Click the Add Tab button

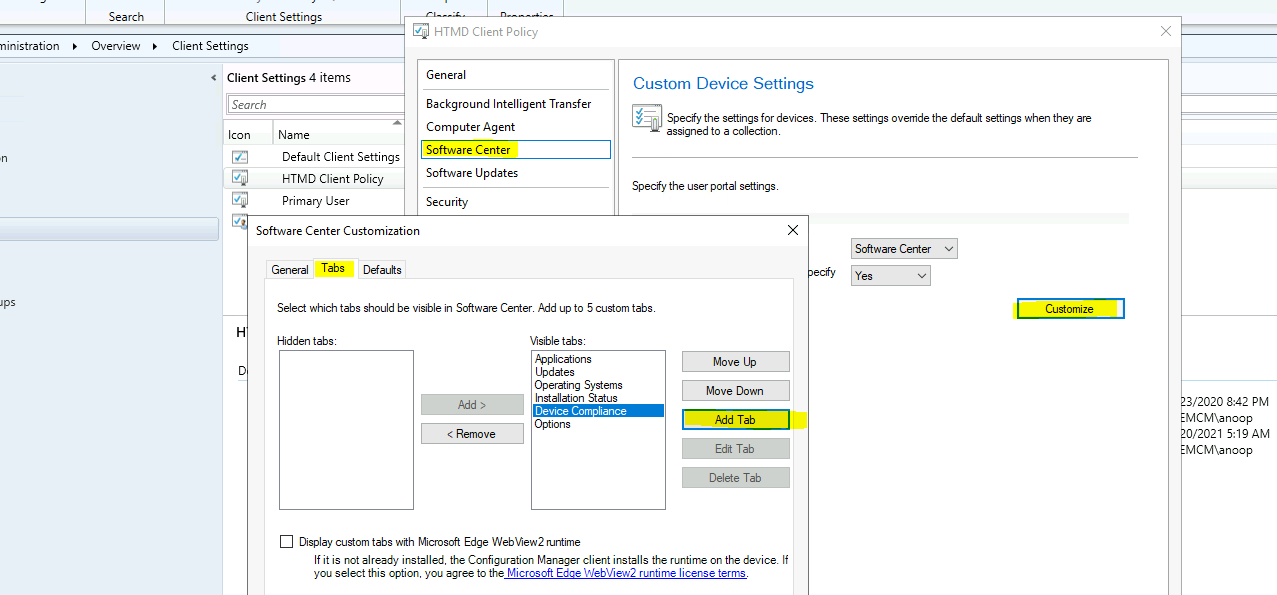pos(735,420)
